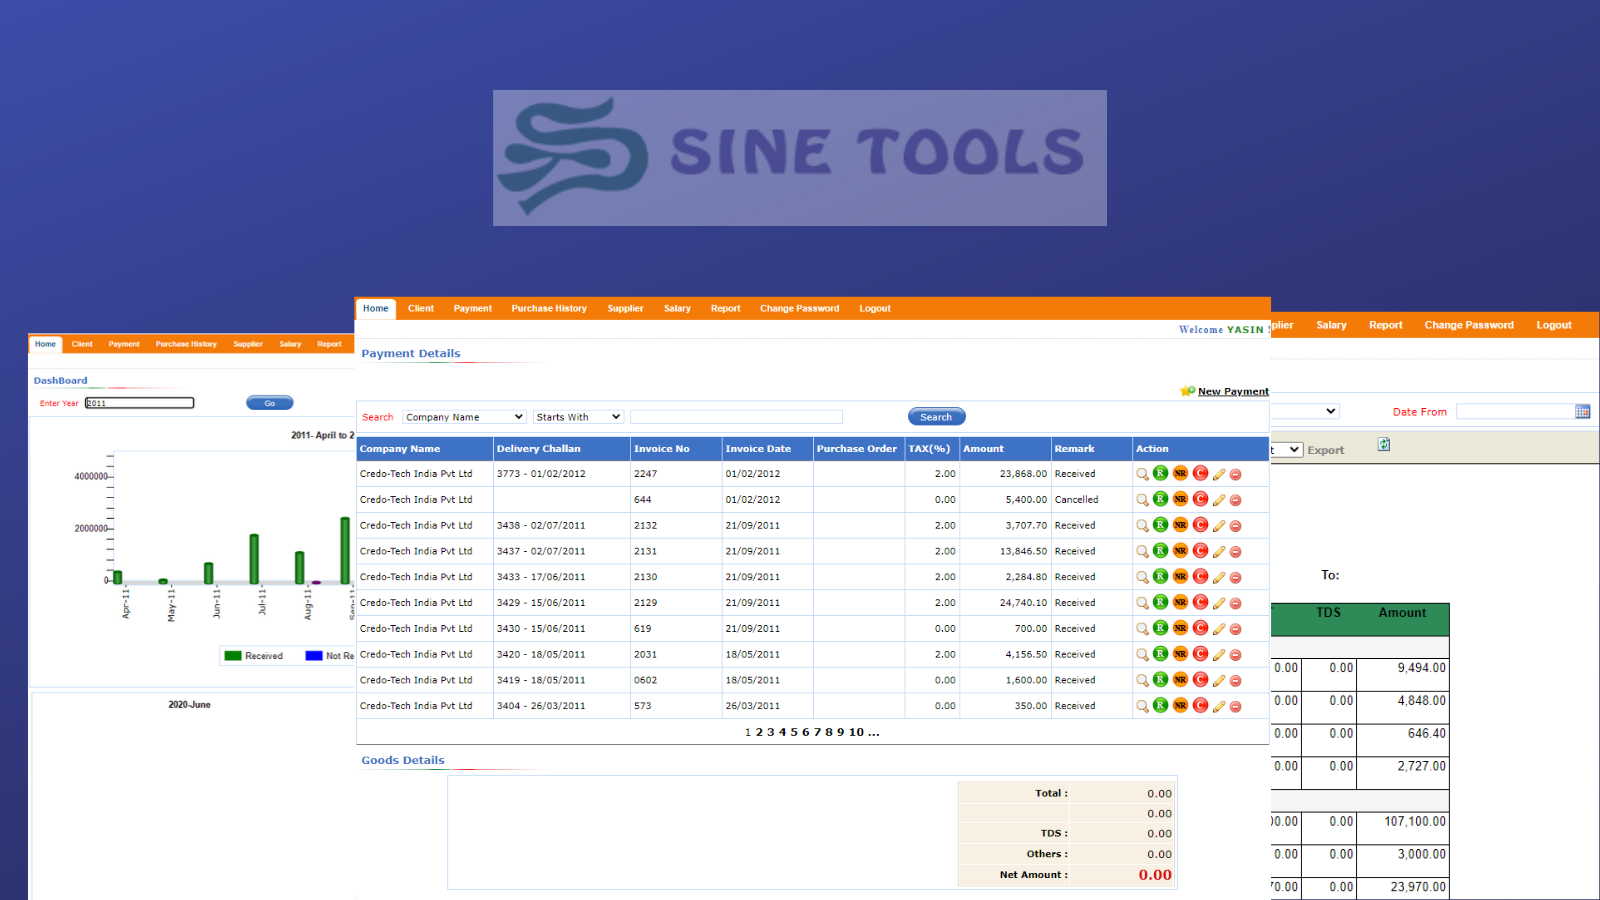Viewport: 1600px width, 900px height.
Task: Open the format dropdown beside Export
Action: pyautogui.click(x=1287, y=450)
